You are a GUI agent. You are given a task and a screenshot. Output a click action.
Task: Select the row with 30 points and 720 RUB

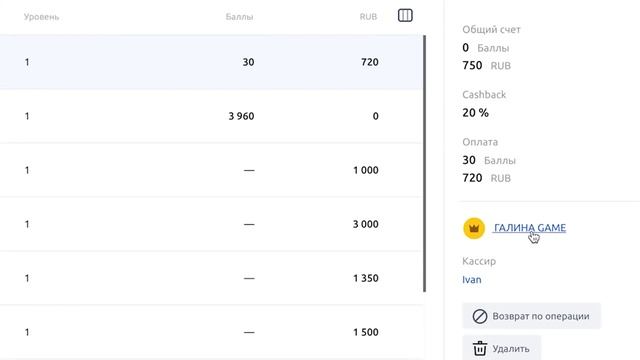pyautogui.click(x=211, y=62)
